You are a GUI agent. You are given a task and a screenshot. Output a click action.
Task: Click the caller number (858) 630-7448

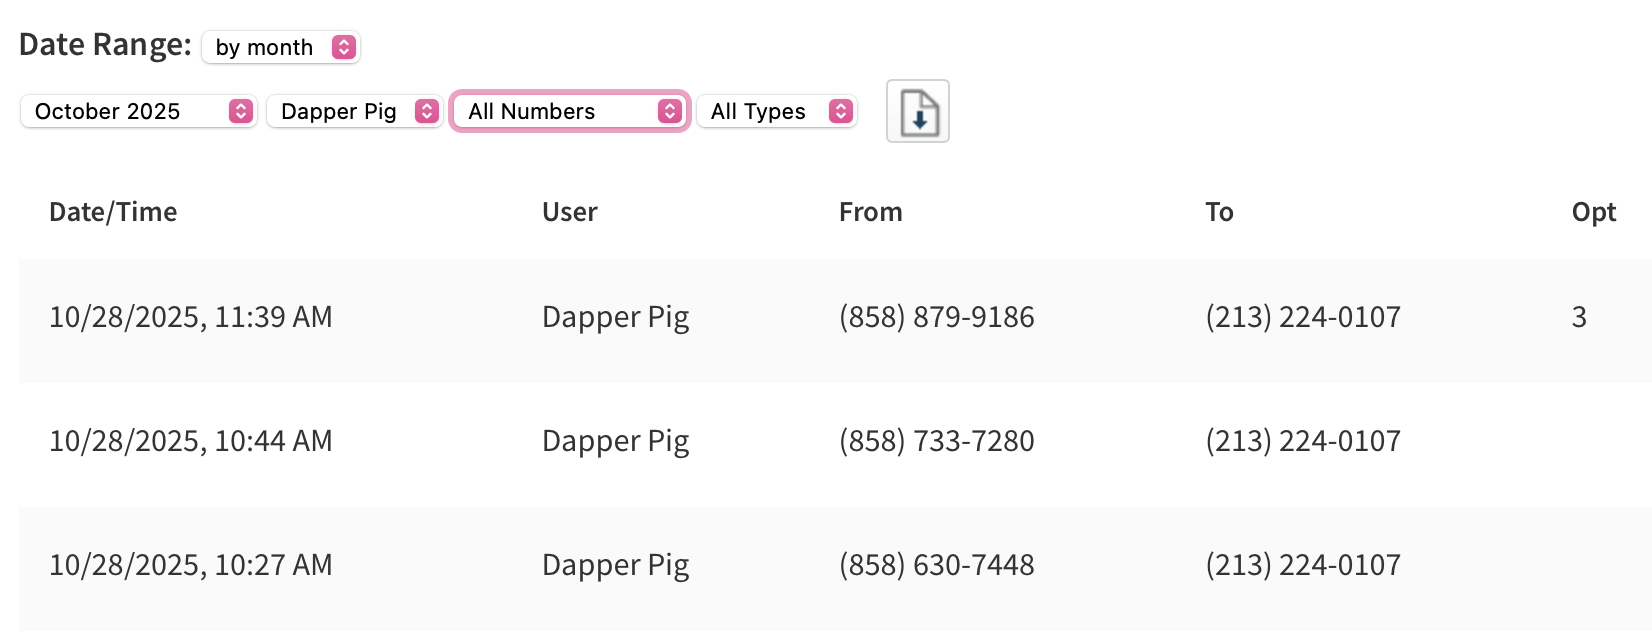click(x=936, y=565)
